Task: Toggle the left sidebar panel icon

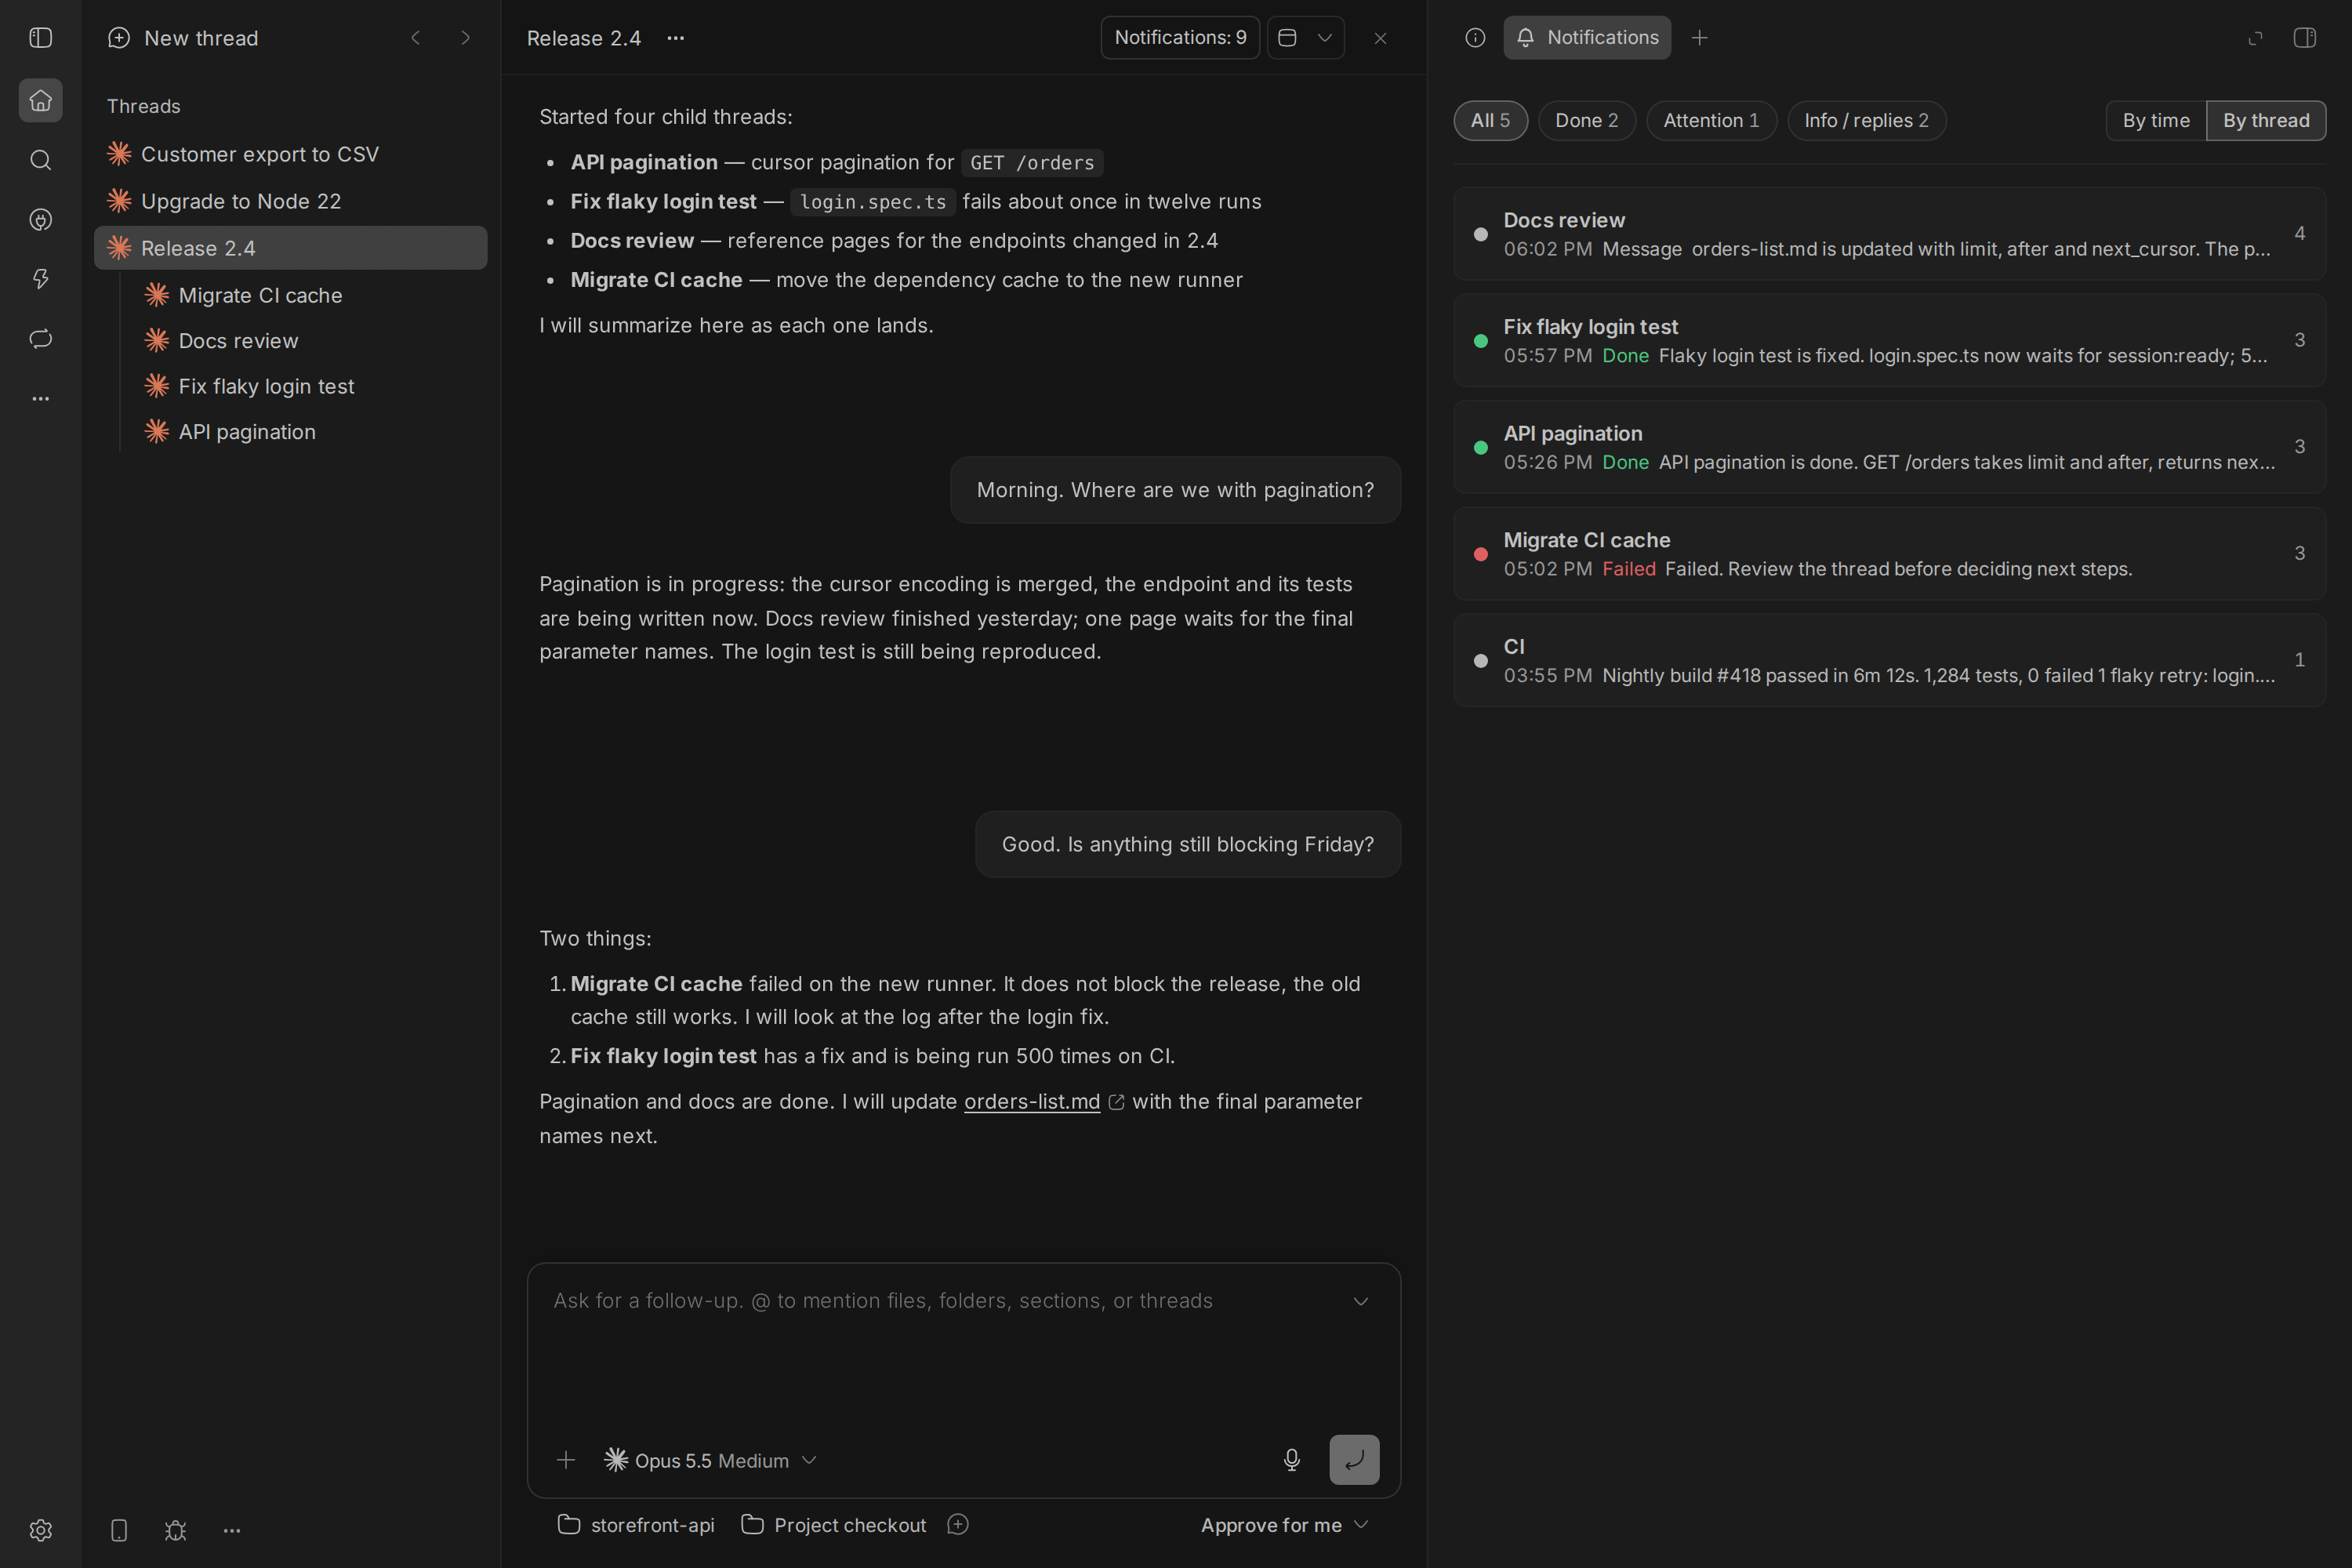Action: click(41, 38)
